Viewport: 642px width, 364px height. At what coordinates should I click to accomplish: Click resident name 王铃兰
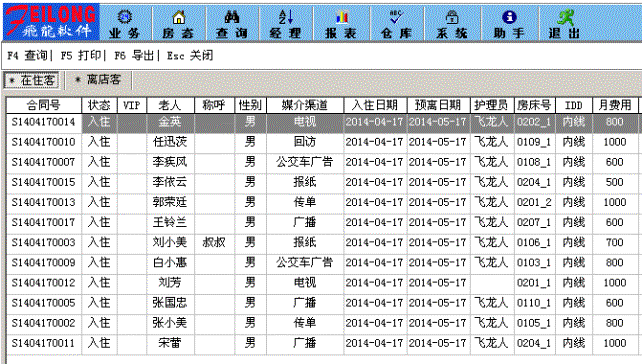coord(170,222)
